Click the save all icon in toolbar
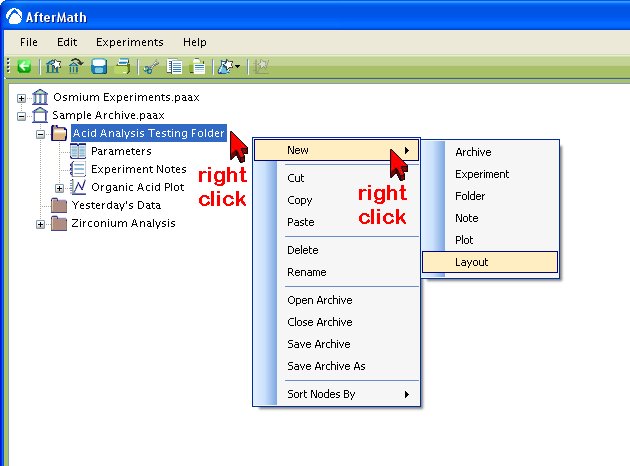Viewport: 630px width, 466px height. click(x=123, y=66)
